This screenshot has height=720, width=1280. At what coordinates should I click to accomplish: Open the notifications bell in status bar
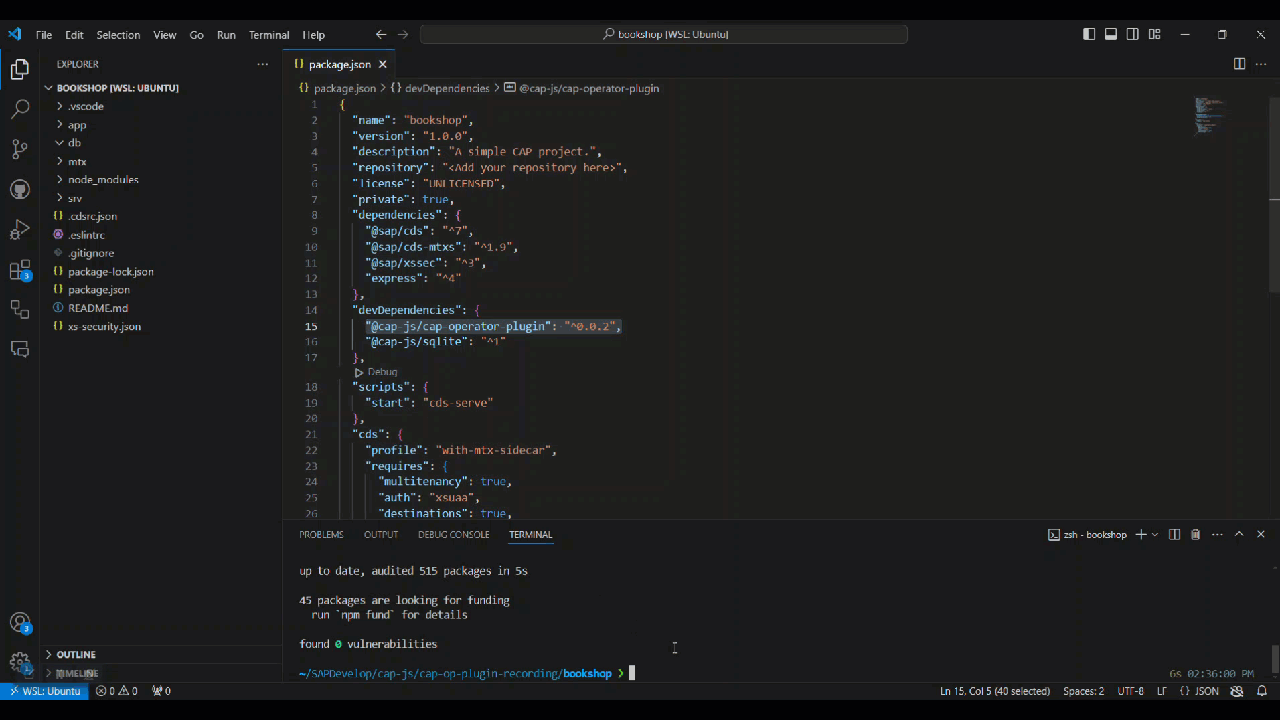1262,691
